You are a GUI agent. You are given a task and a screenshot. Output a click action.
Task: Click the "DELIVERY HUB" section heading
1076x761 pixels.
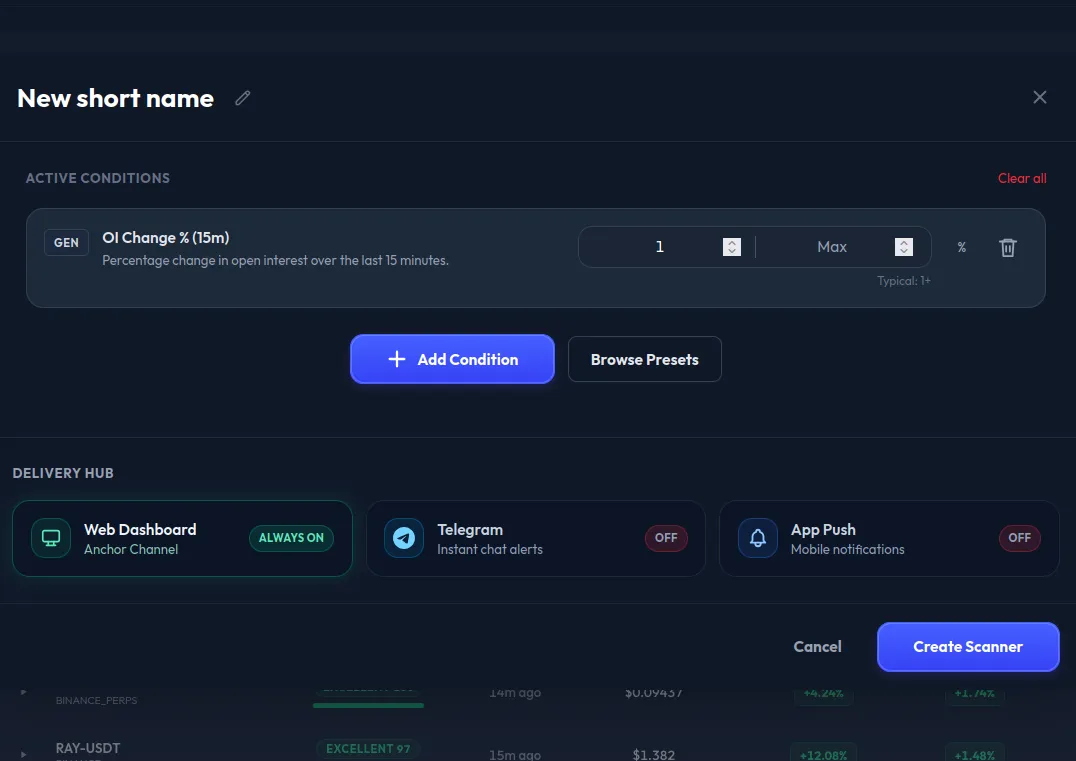(63, 473)
